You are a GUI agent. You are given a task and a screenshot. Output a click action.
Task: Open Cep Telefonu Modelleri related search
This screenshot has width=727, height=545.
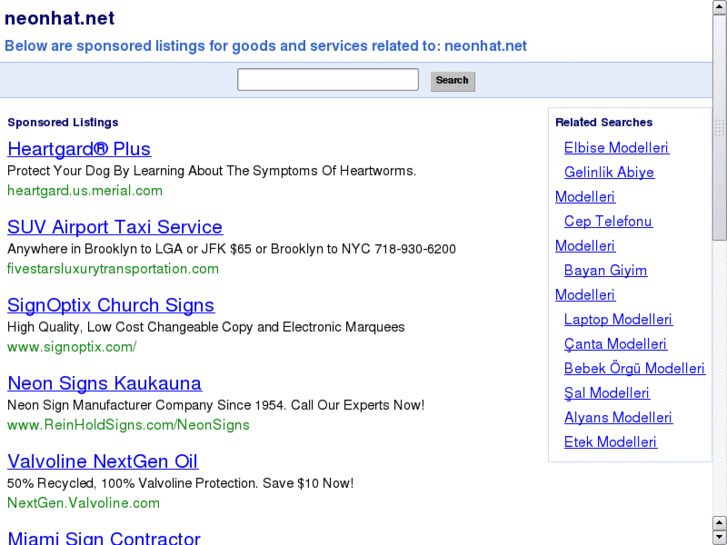[608, 221]
